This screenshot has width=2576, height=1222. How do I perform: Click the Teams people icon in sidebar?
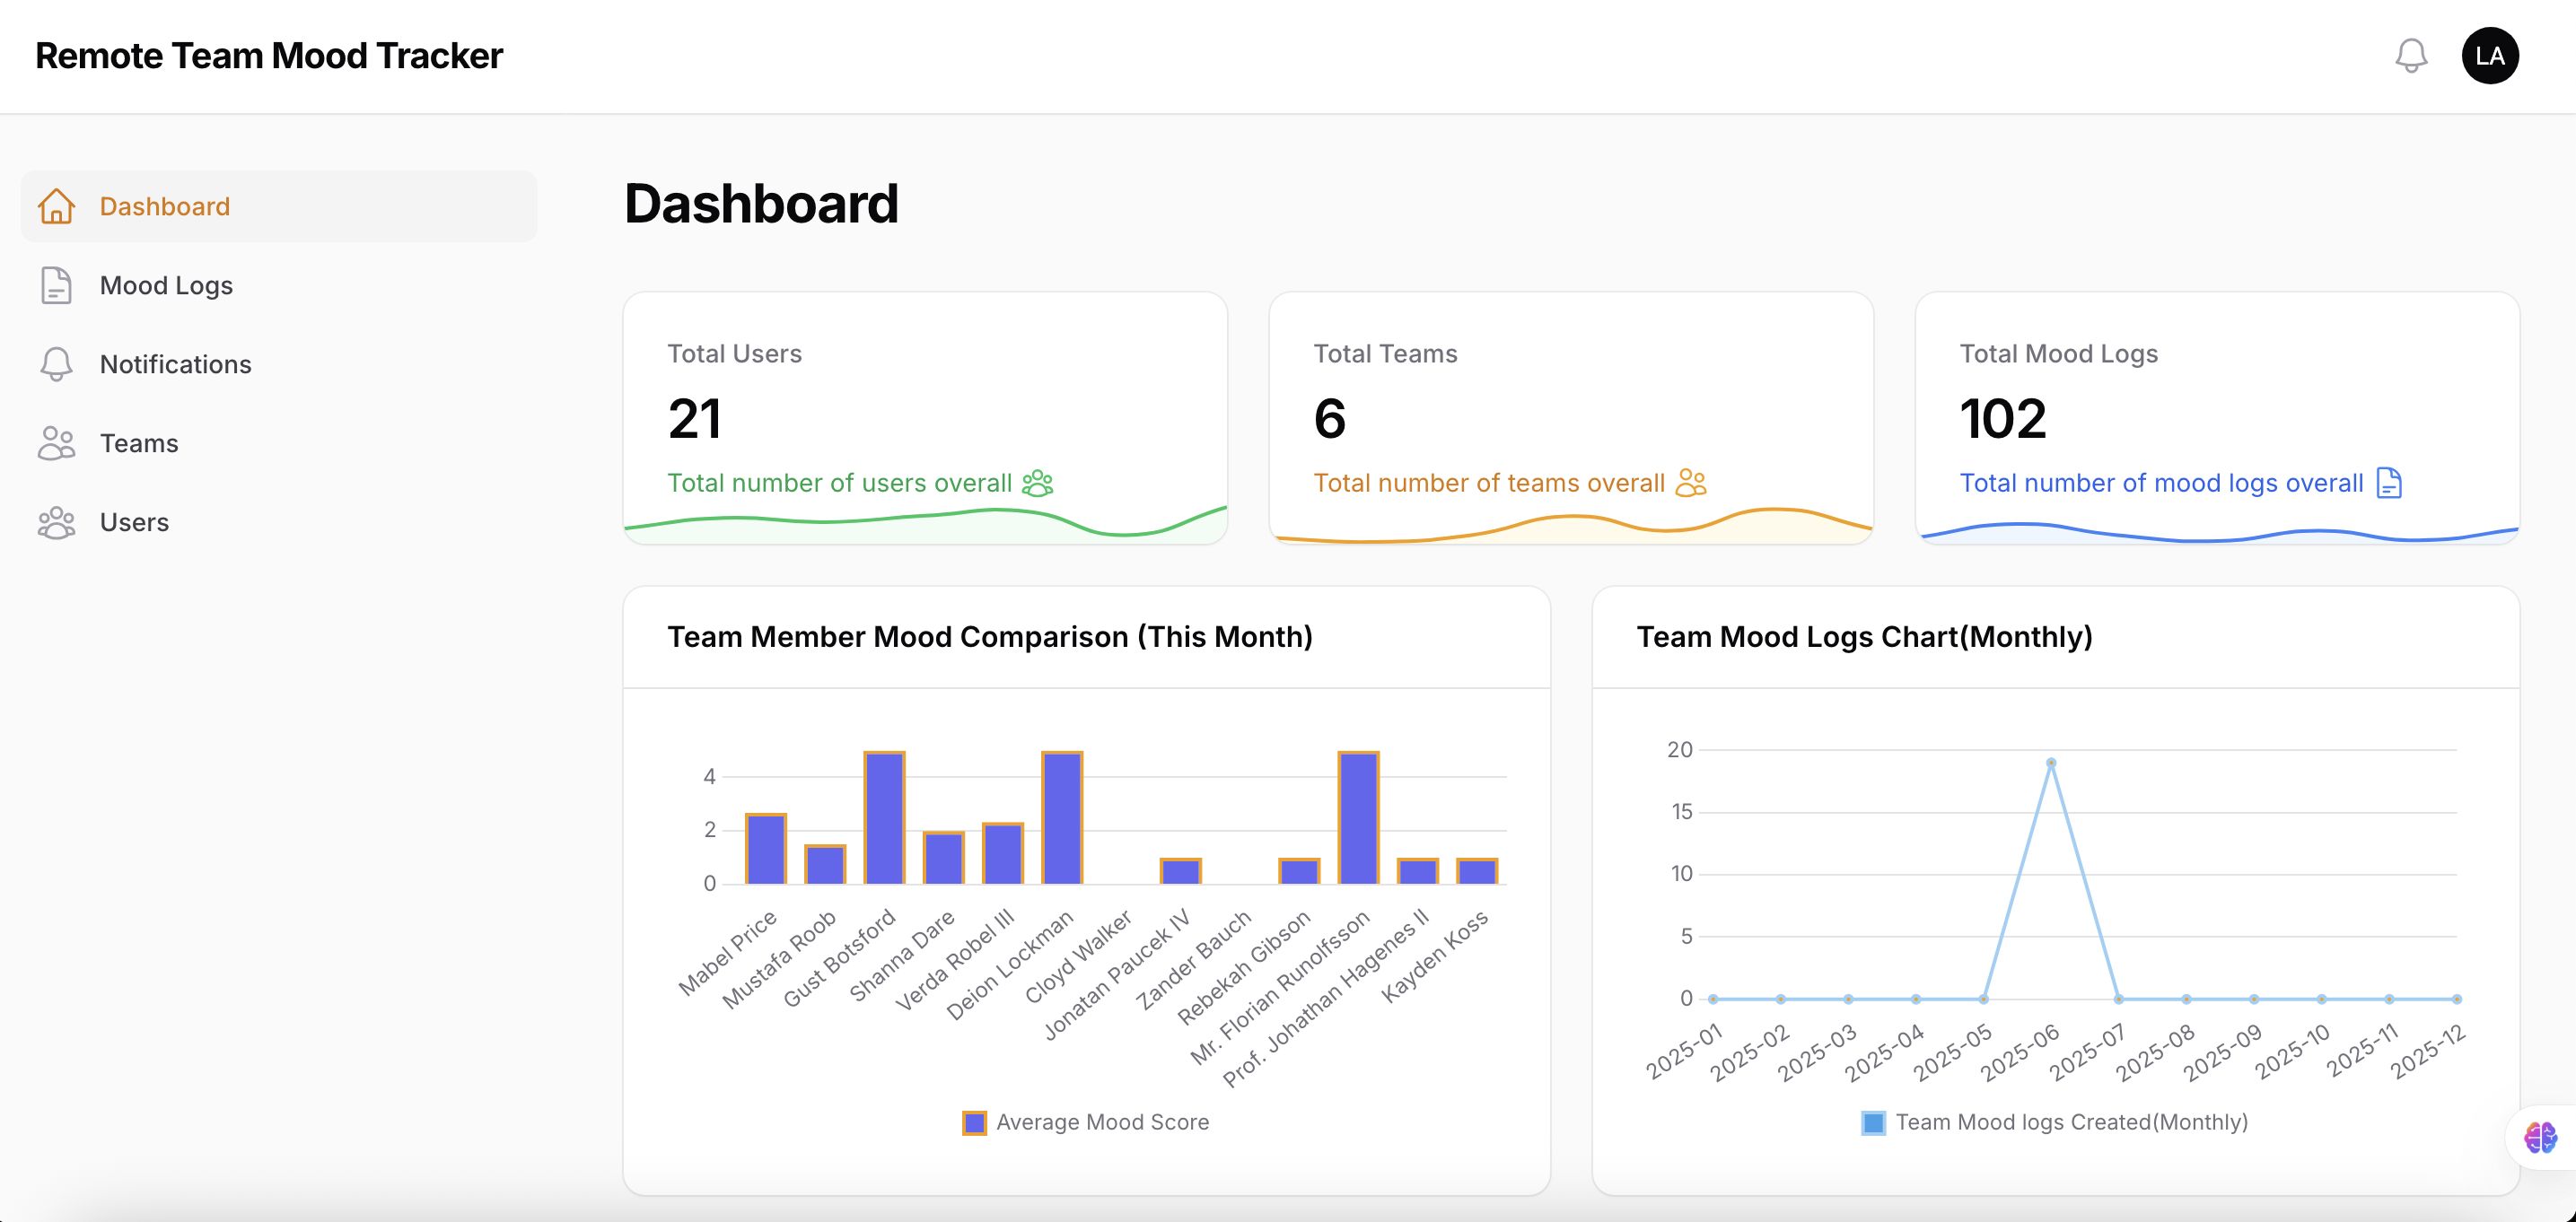(x=56, y=443)
